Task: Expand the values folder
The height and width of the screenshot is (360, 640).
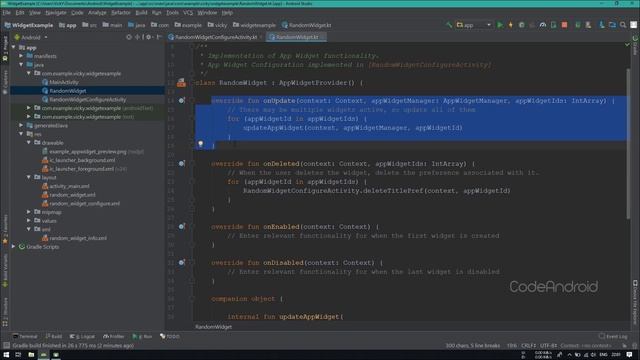Action: click(x=29, y=220)
